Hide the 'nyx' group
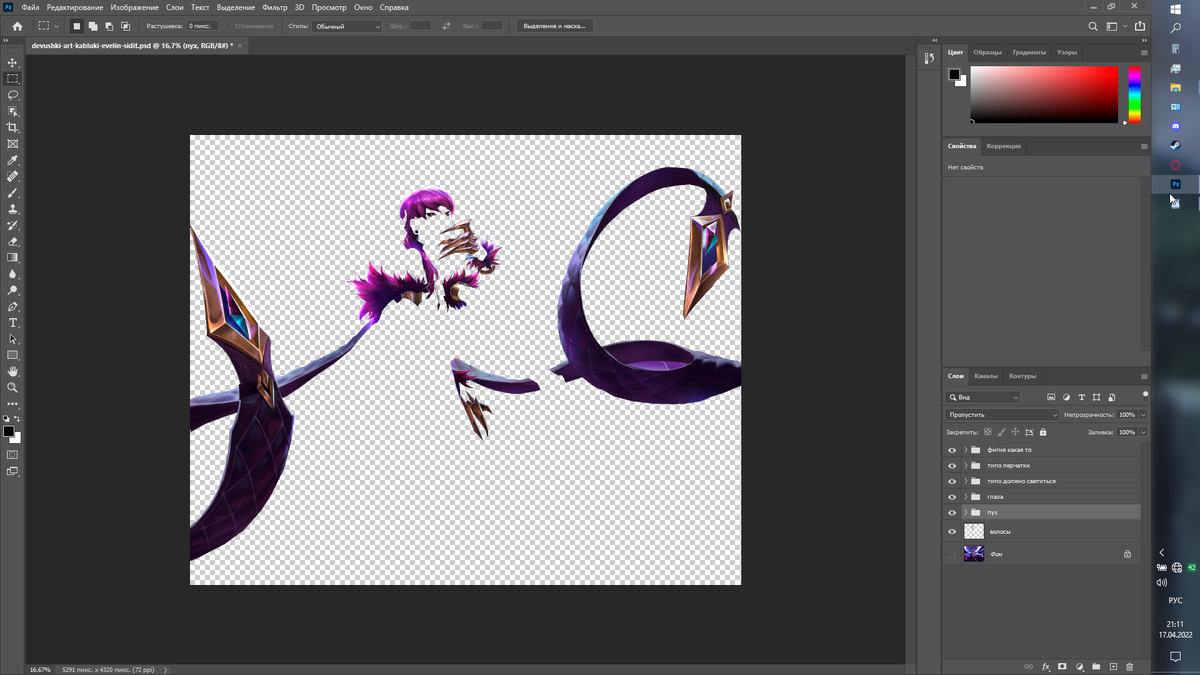 point(952,512)
